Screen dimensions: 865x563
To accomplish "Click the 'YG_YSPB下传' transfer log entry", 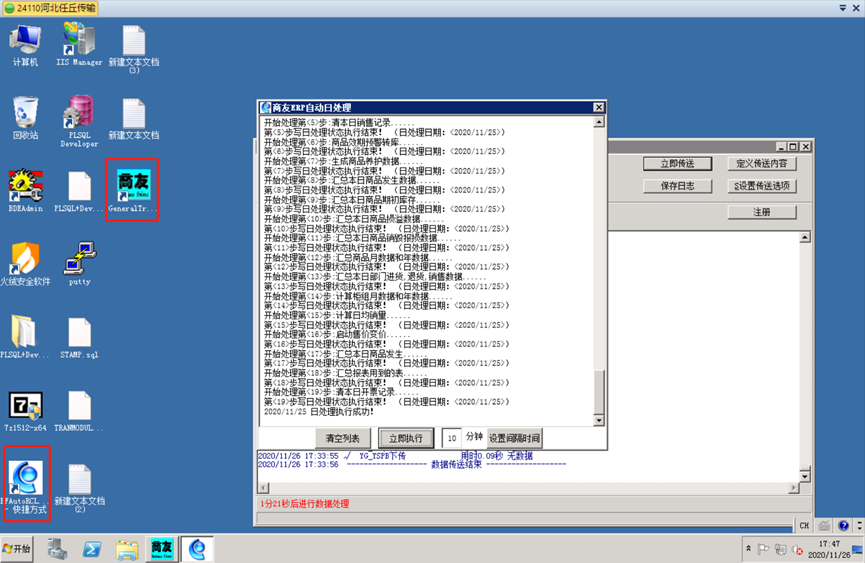I will pyautogui.click(x=382, y=456).
